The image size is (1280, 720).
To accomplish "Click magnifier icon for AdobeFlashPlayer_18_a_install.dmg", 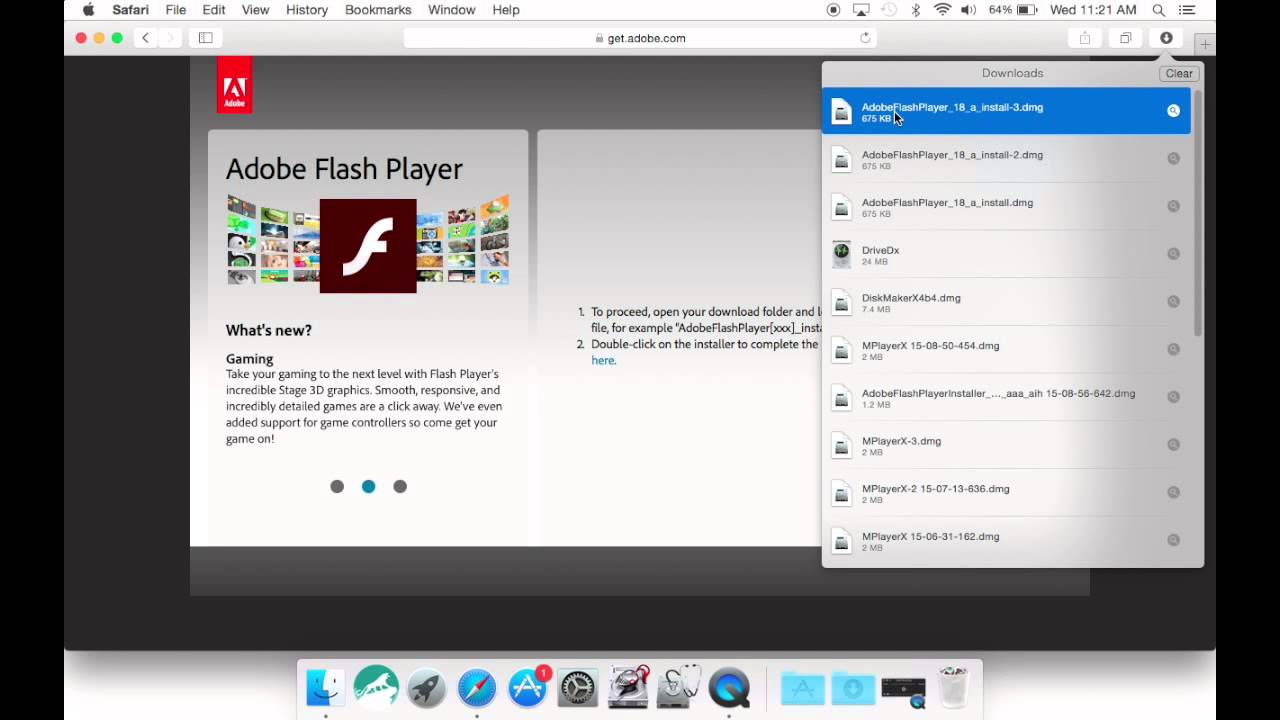I will point(1173,206).
